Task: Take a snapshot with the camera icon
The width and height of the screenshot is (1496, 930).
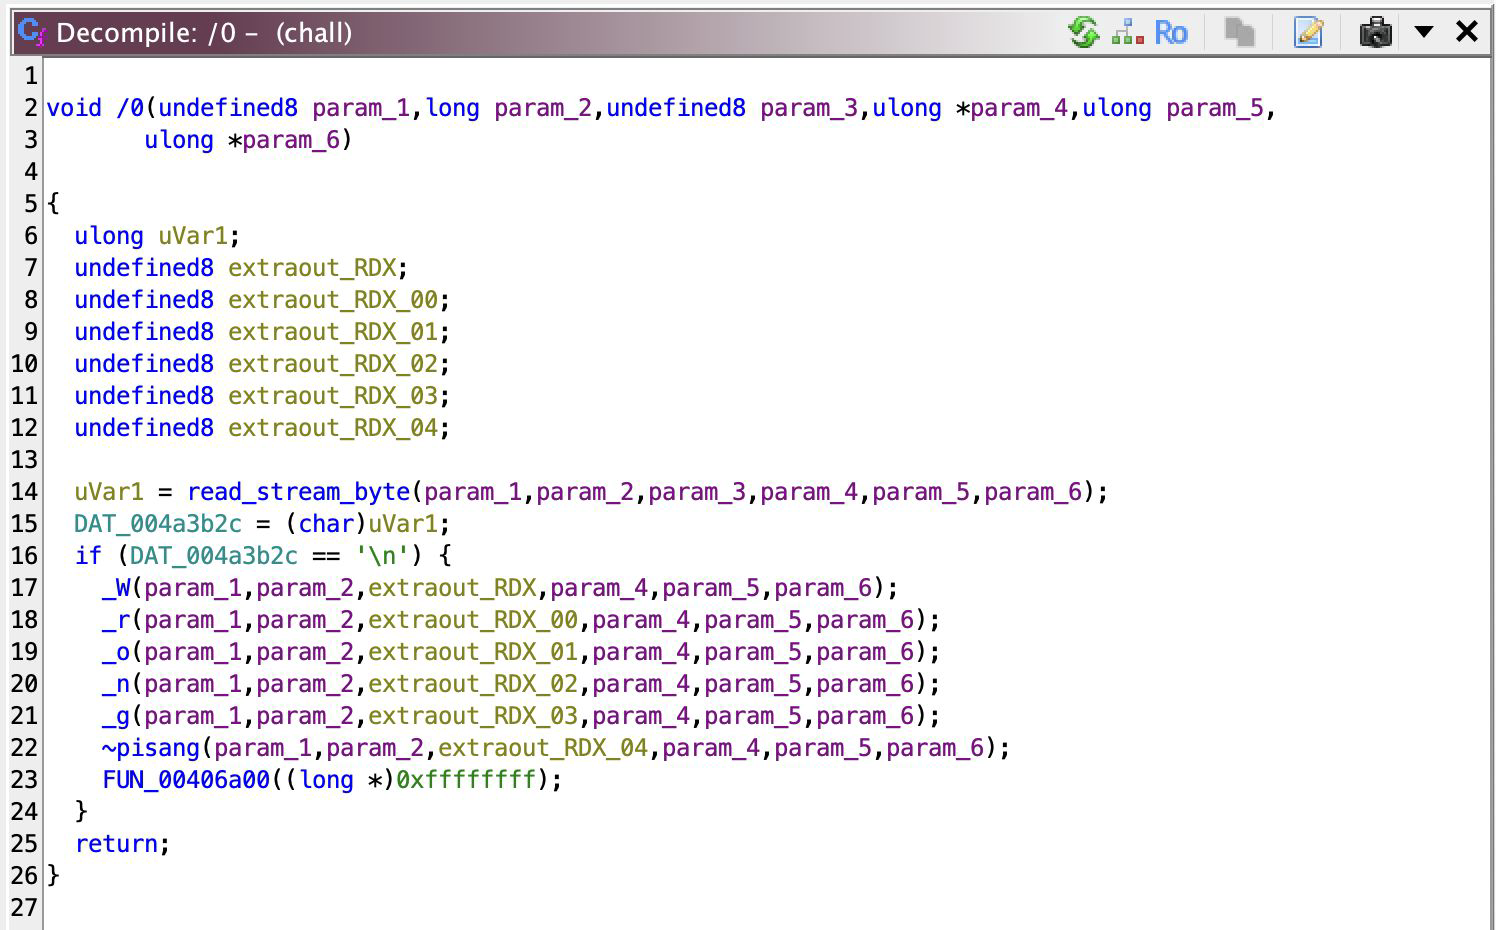Action: (1376, 32)
